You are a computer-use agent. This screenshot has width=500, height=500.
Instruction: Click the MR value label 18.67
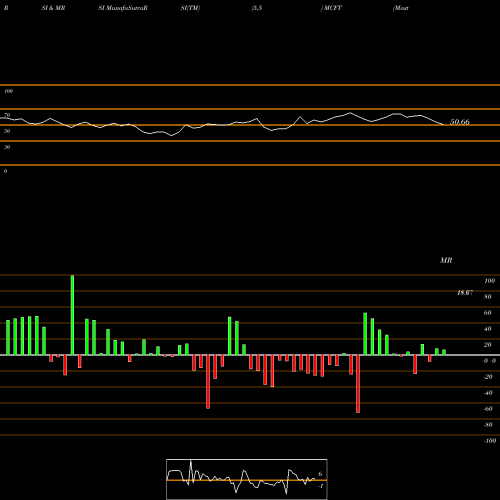tap(465, 293)
